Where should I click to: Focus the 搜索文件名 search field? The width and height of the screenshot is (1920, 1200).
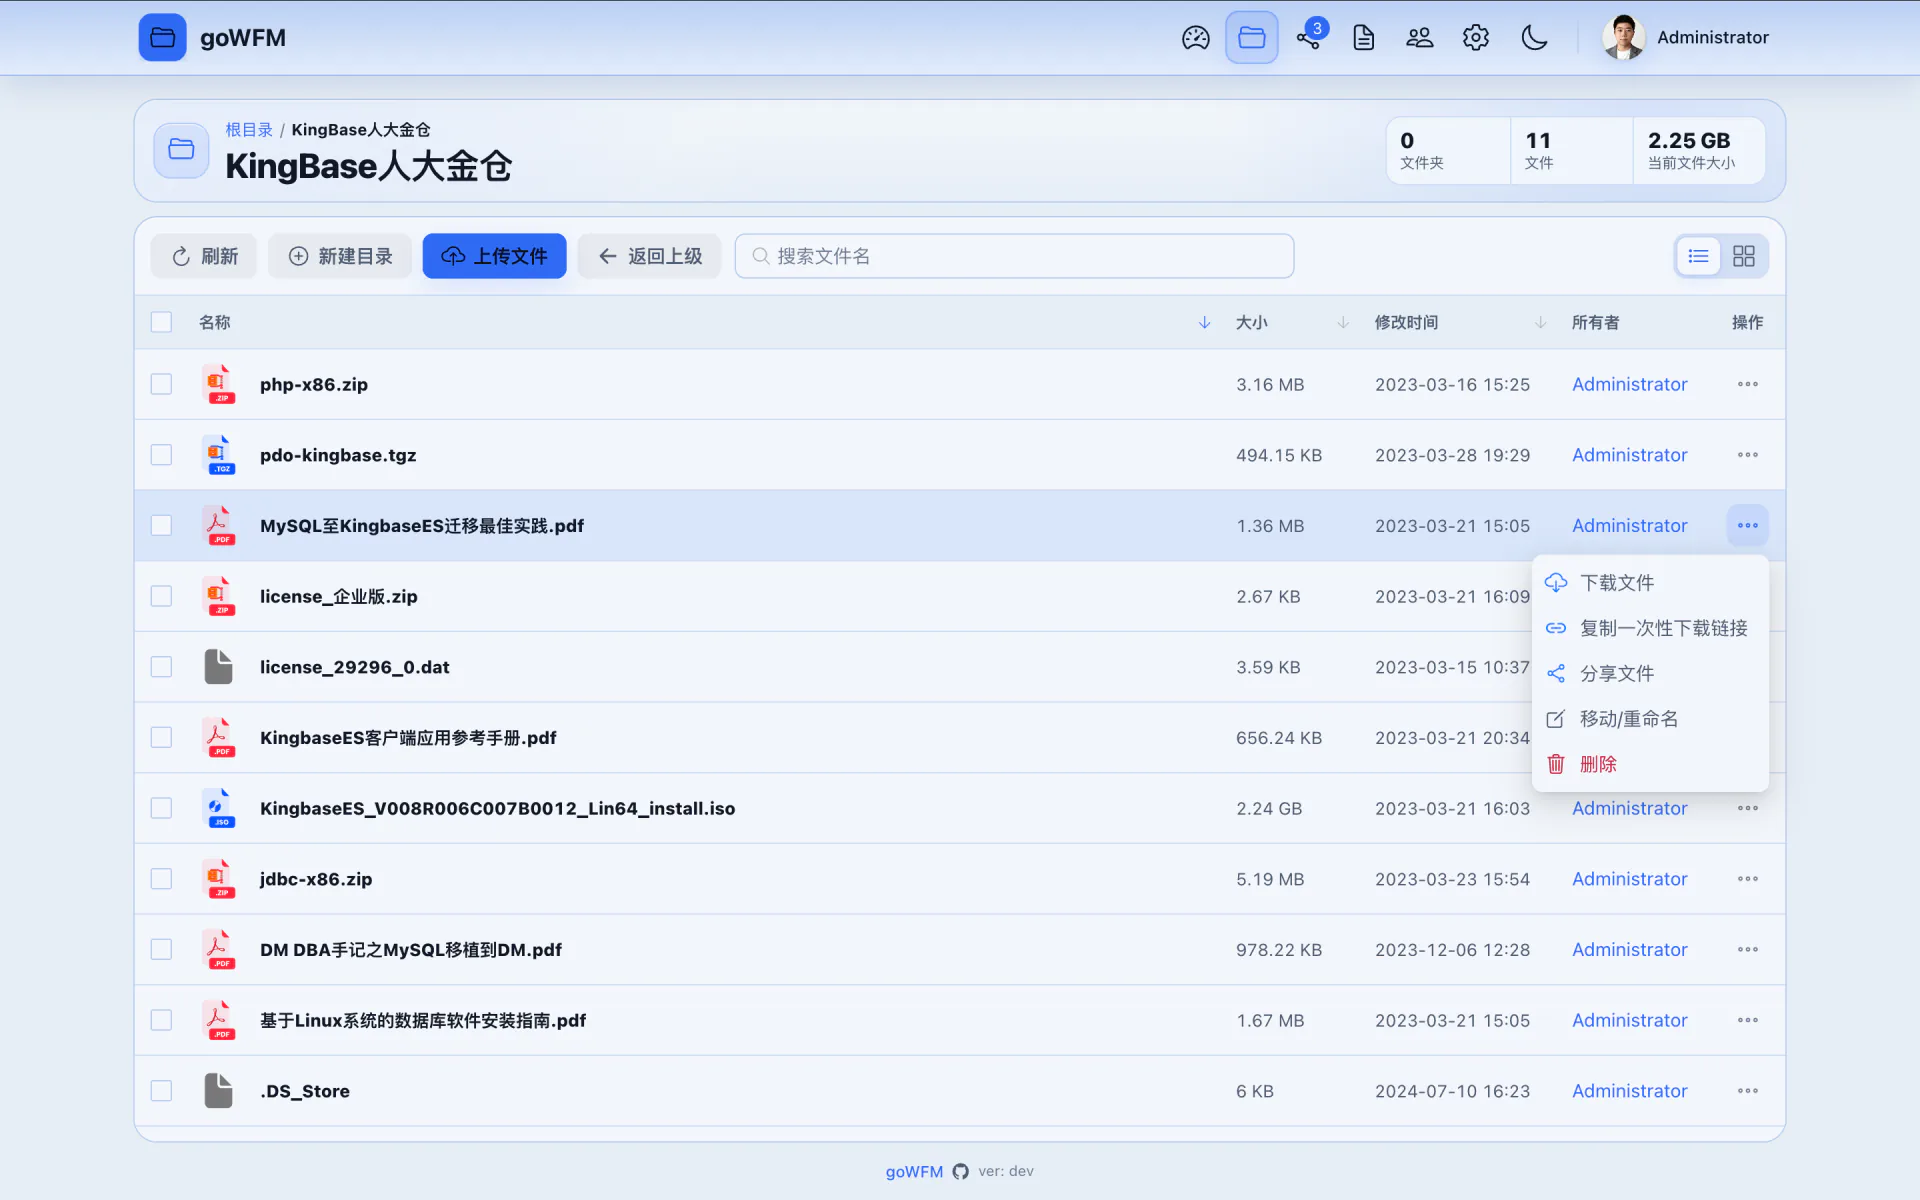point(1014,256)
